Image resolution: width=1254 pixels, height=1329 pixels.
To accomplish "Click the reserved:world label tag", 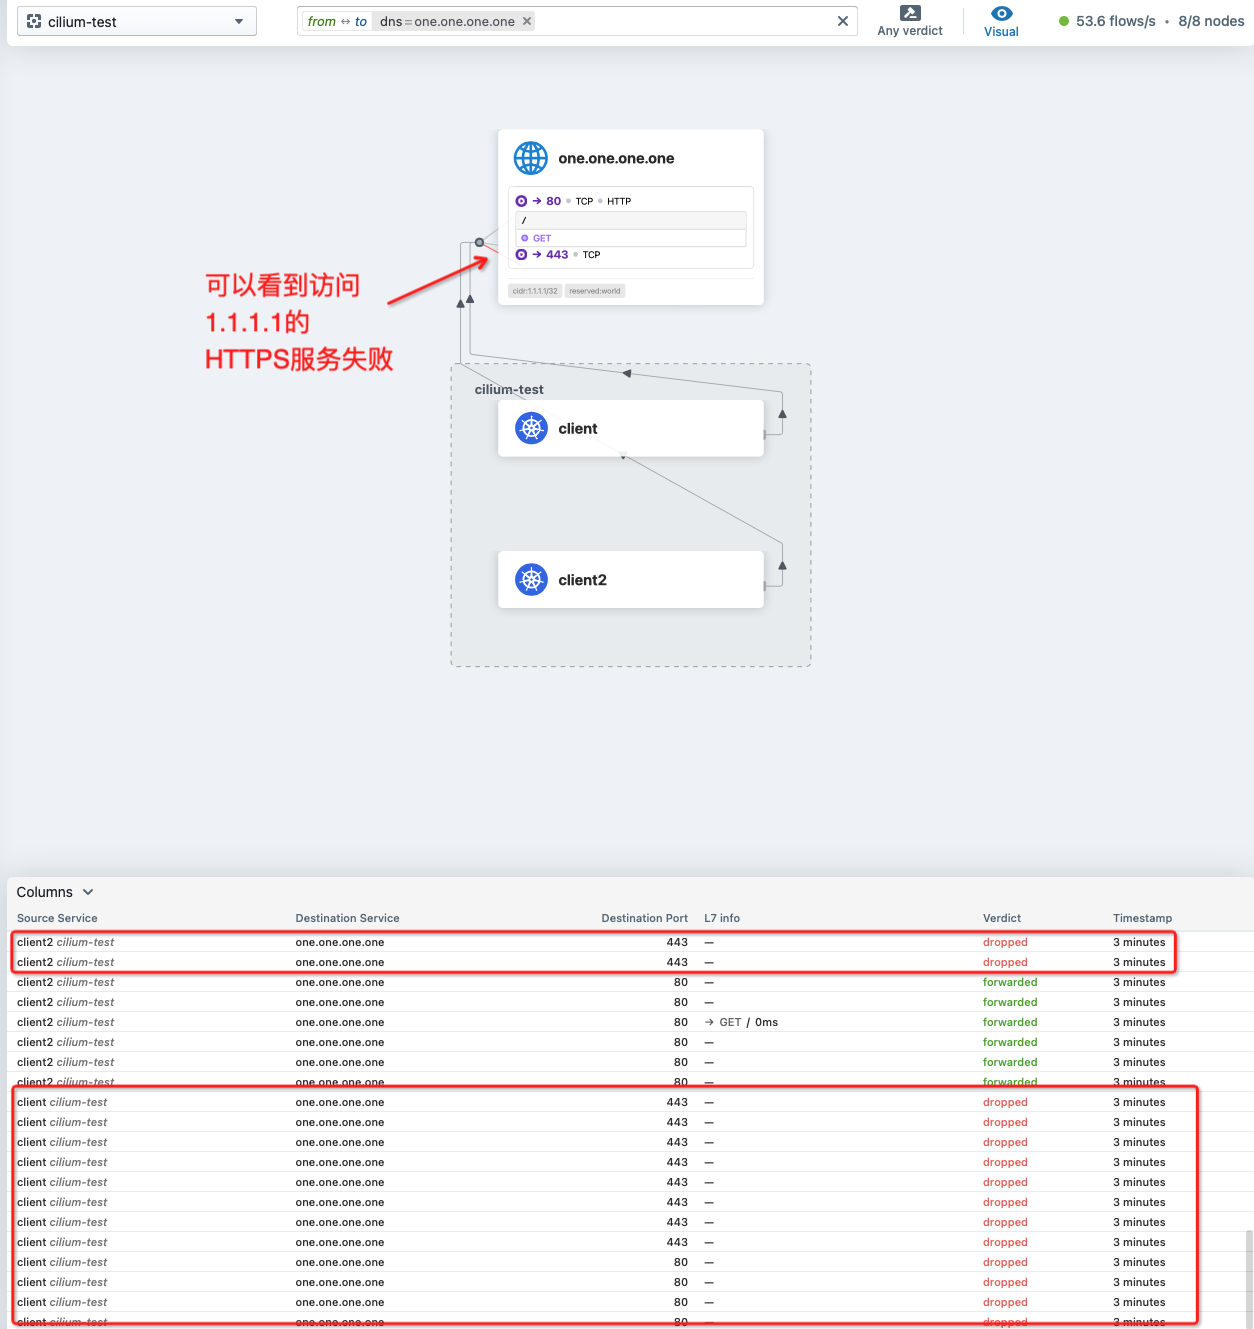I will coord(595,291).
